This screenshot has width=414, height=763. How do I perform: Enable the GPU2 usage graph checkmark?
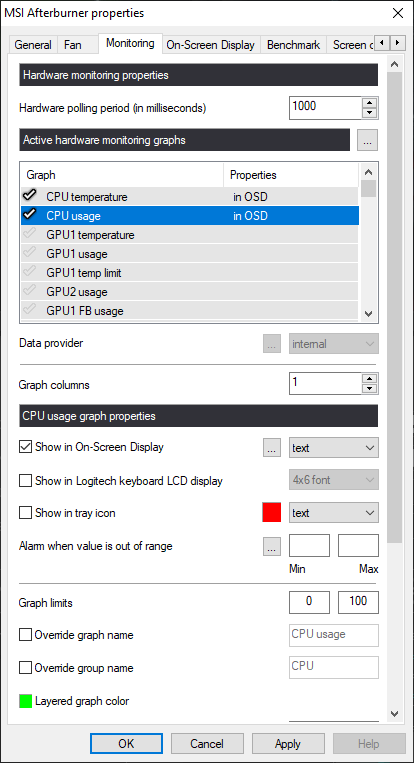30,291
